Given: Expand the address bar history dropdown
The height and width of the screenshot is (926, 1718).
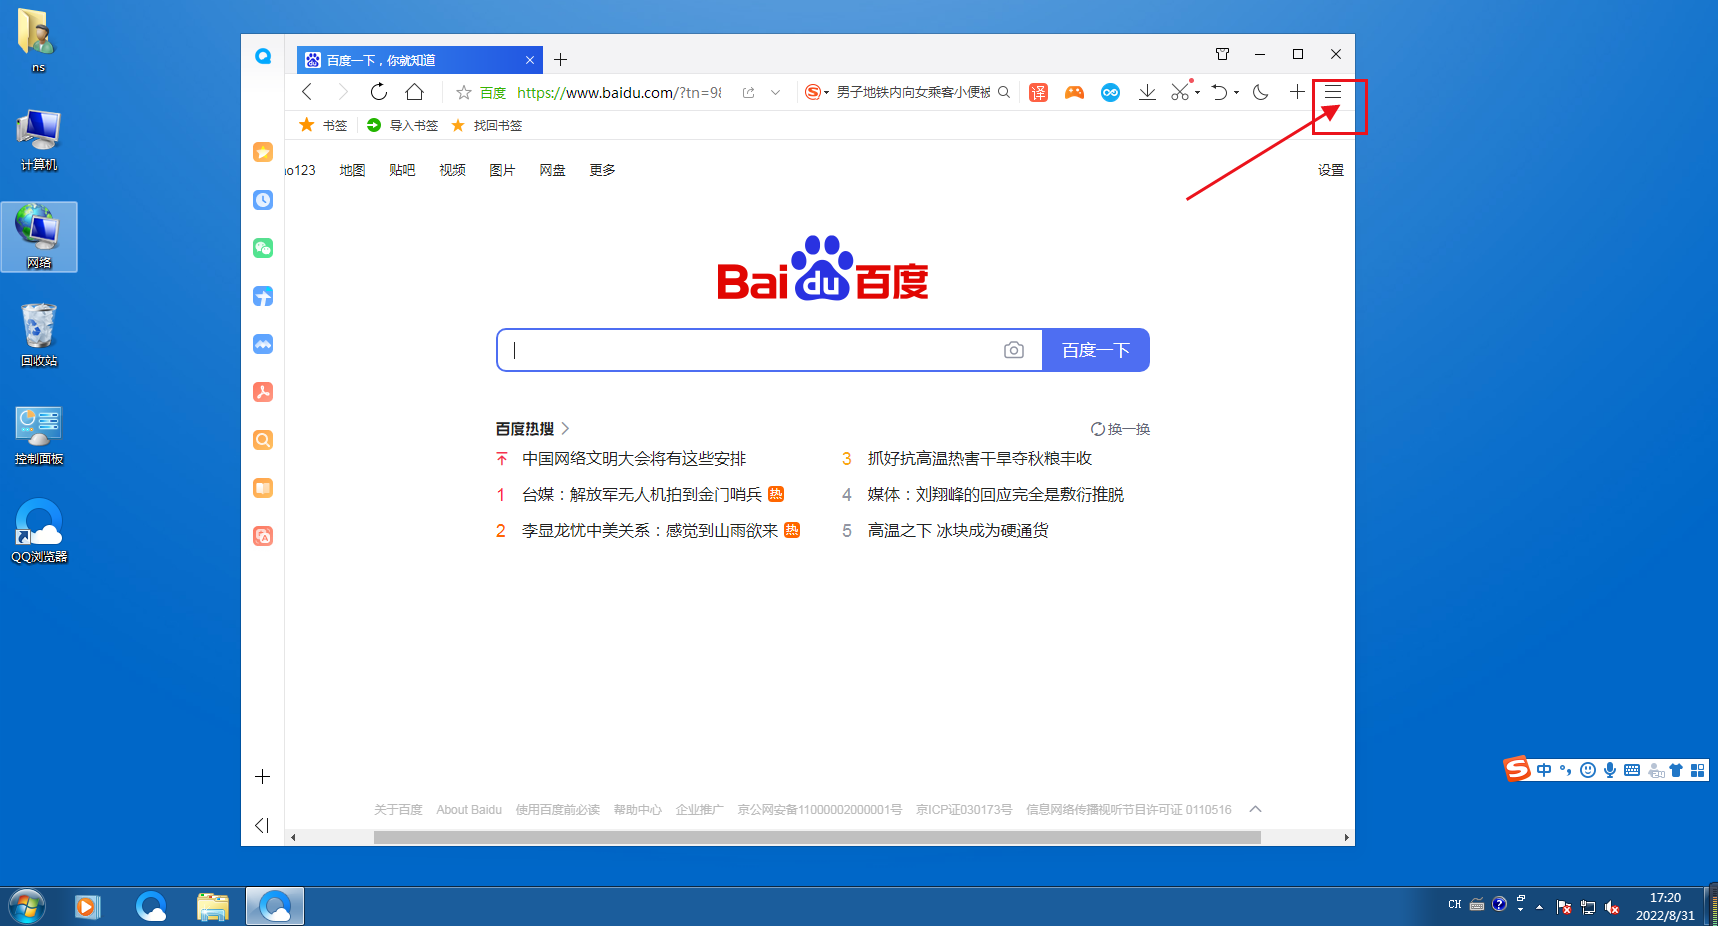Looking at the screenshot, I should (x=775, y=92).
